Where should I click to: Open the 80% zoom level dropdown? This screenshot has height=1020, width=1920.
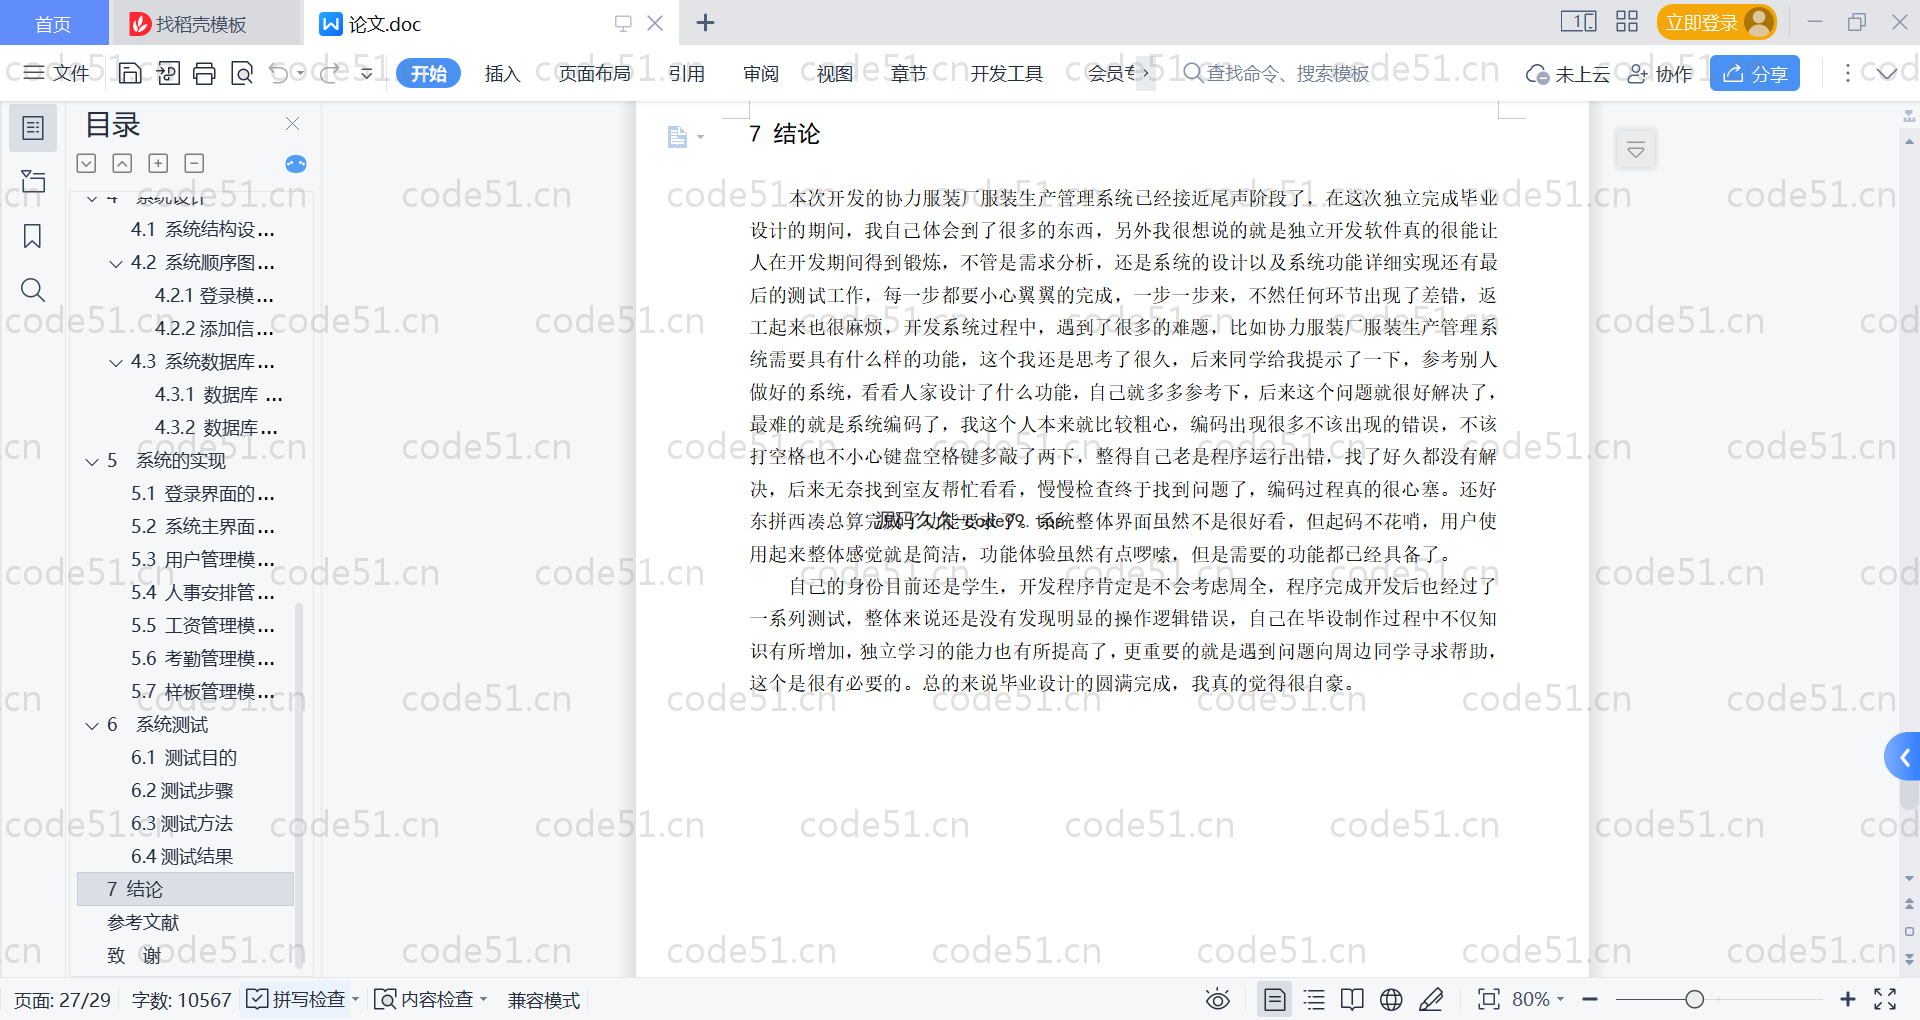click(1537, 999)
